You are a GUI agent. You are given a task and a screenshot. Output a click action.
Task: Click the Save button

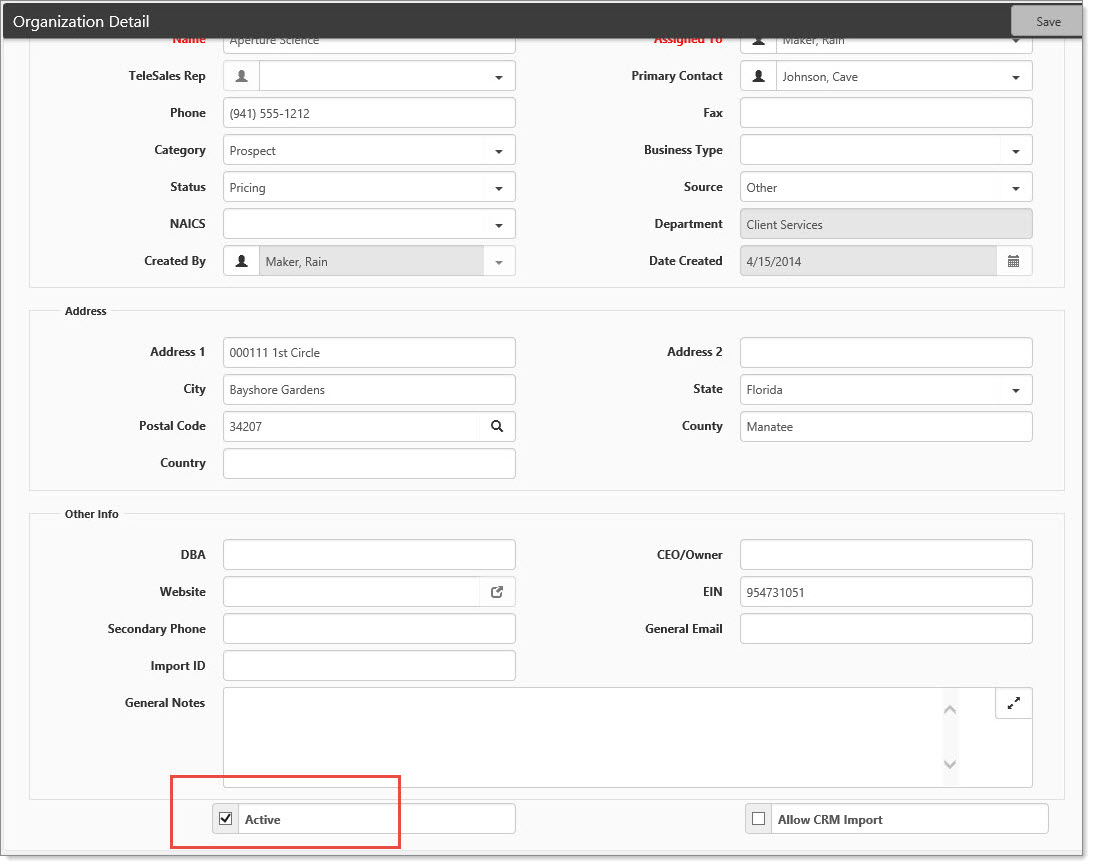[x=1048, y=22]
